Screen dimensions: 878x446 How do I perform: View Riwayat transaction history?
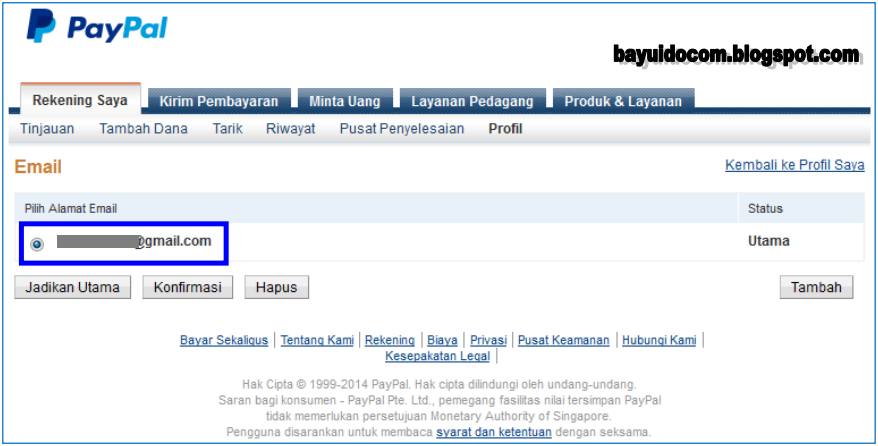291,129
